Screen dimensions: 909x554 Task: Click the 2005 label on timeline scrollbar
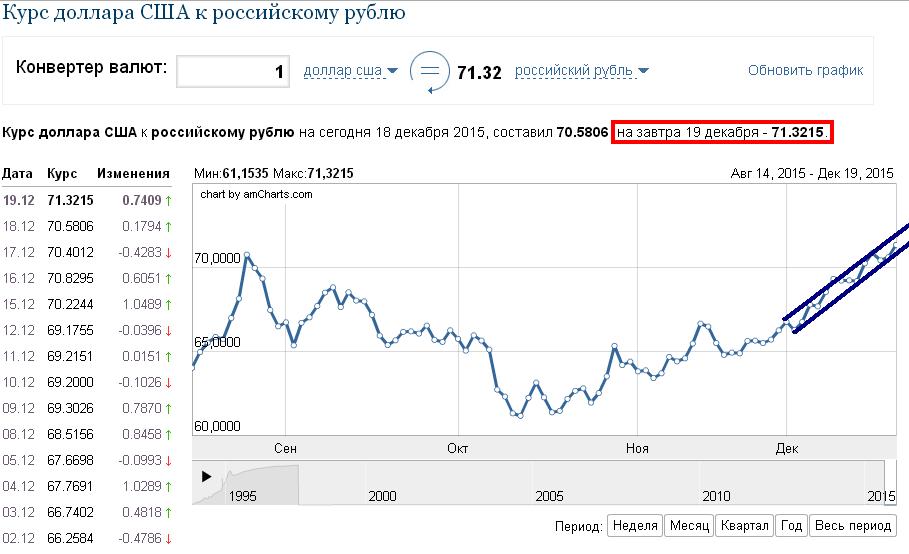(x=549, y=496)
